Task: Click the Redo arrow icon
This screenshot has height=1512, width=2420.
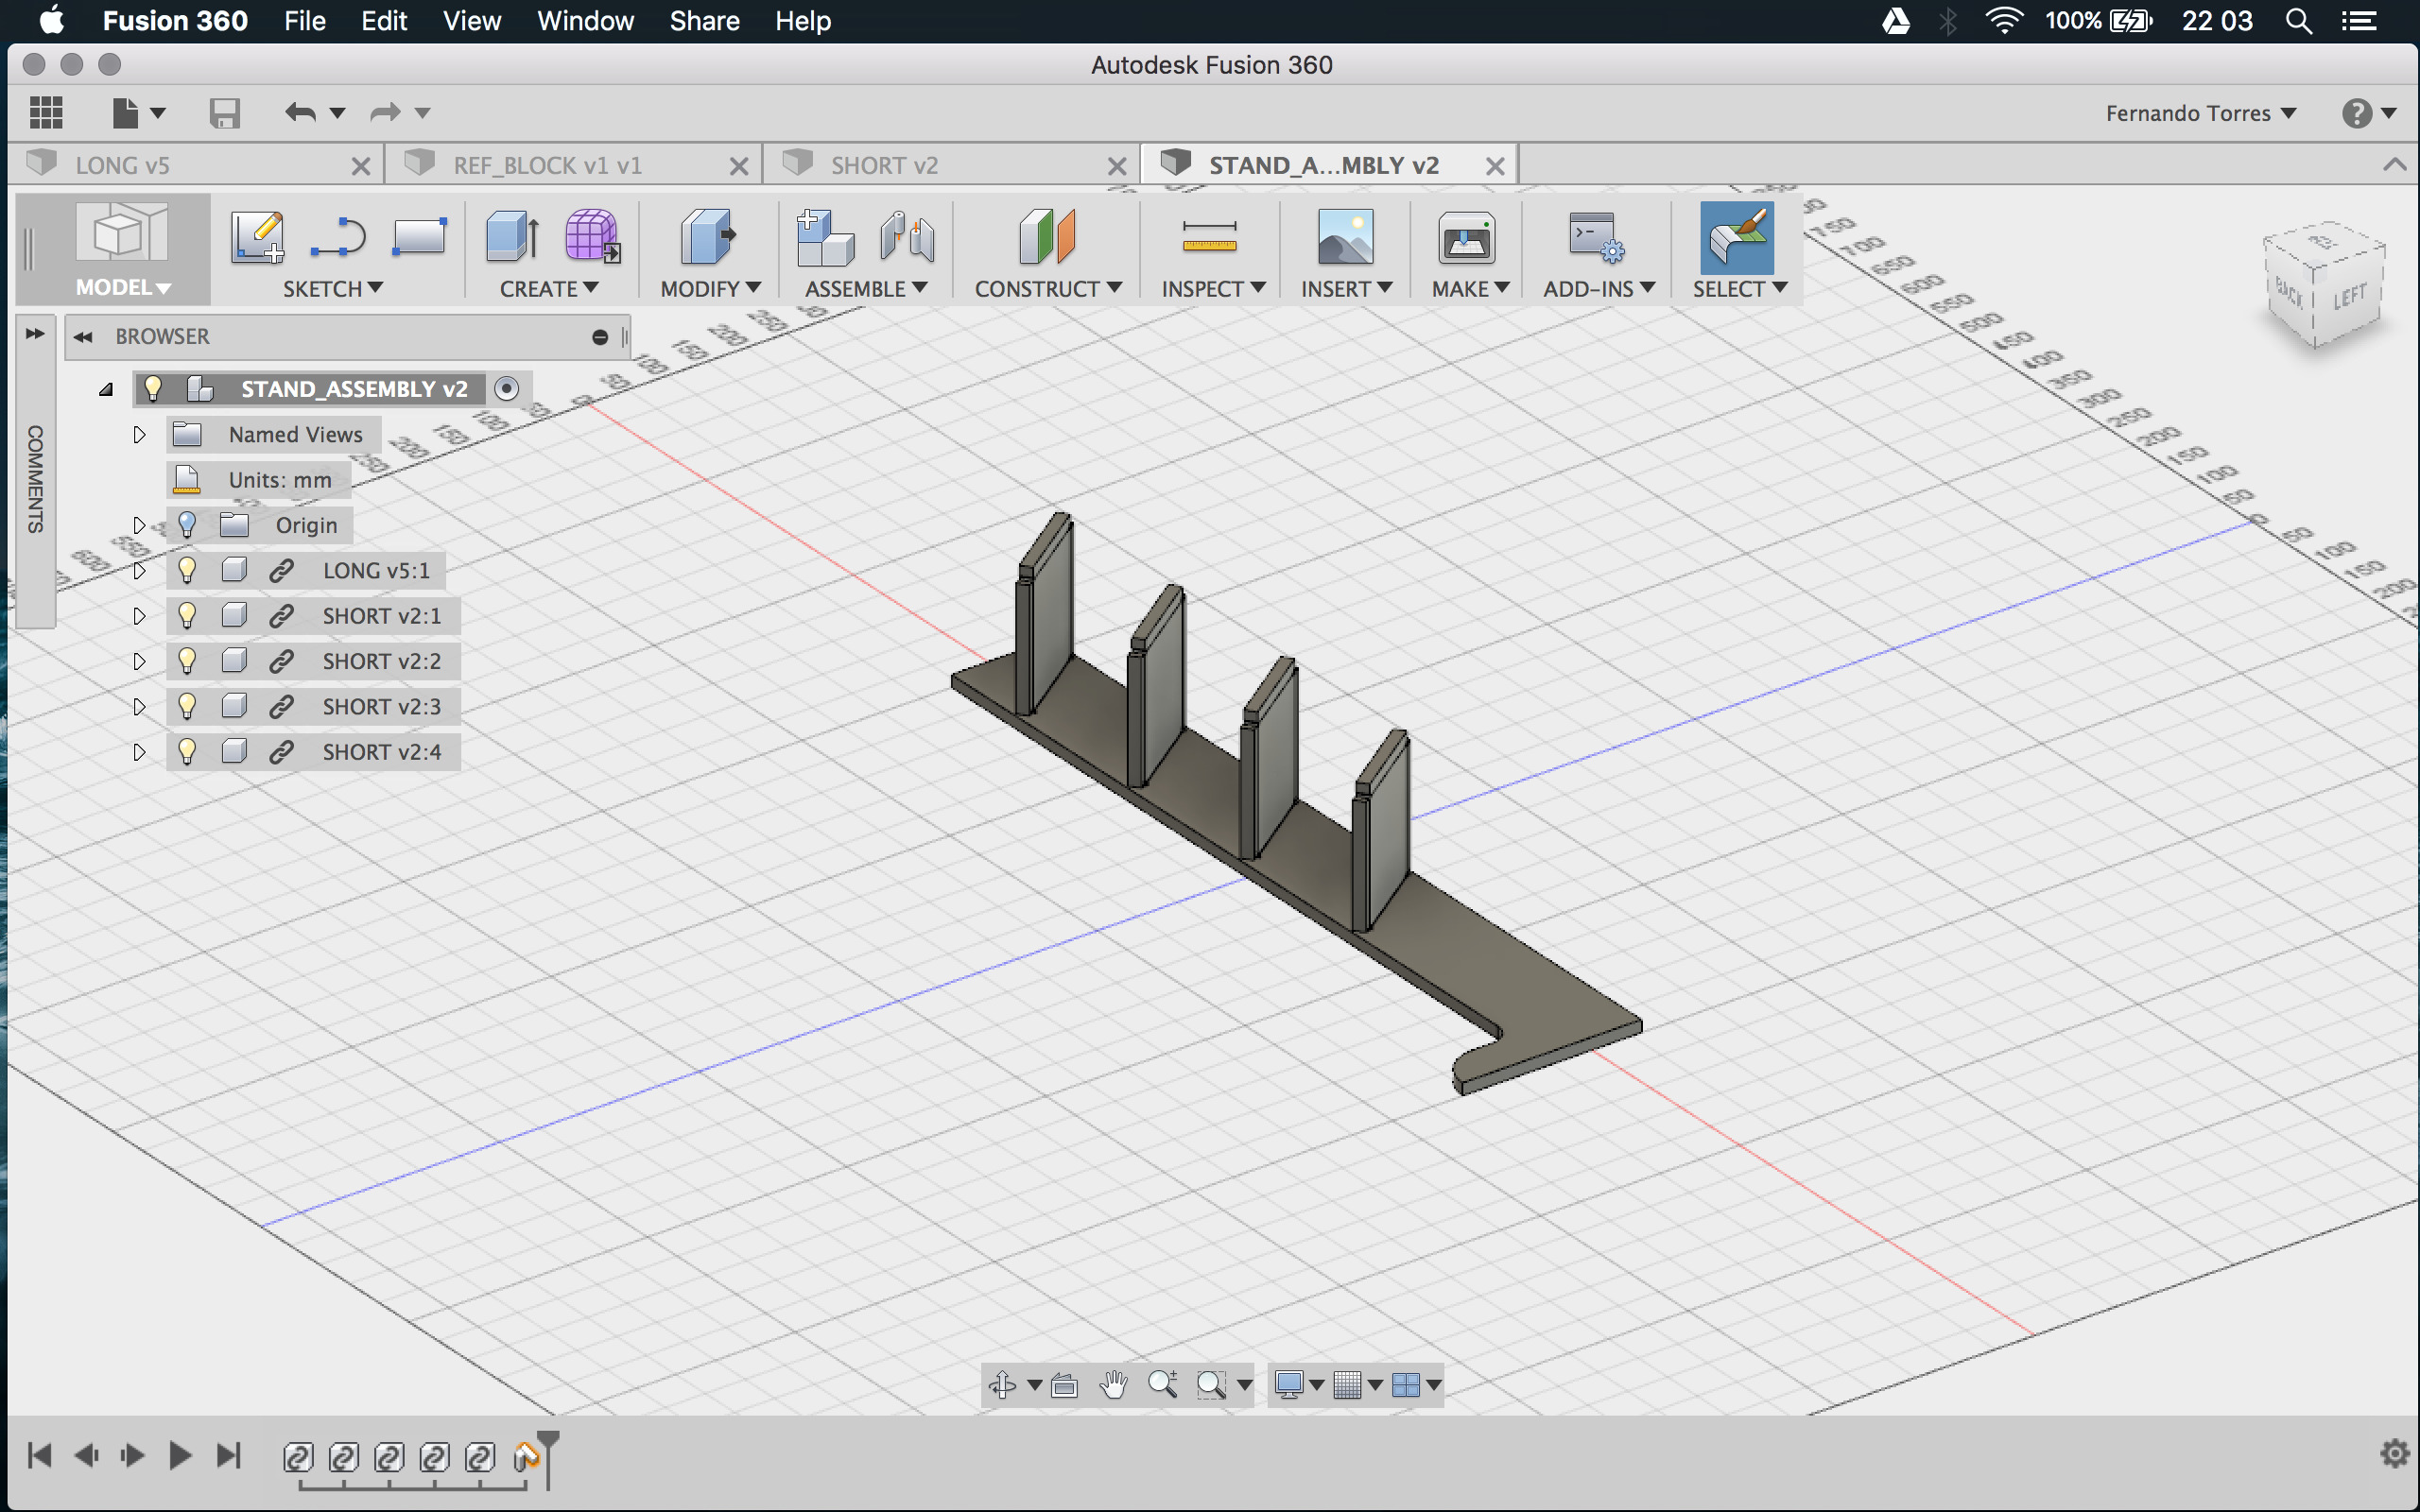Action: pyautogui.click(x=386, y=112)
